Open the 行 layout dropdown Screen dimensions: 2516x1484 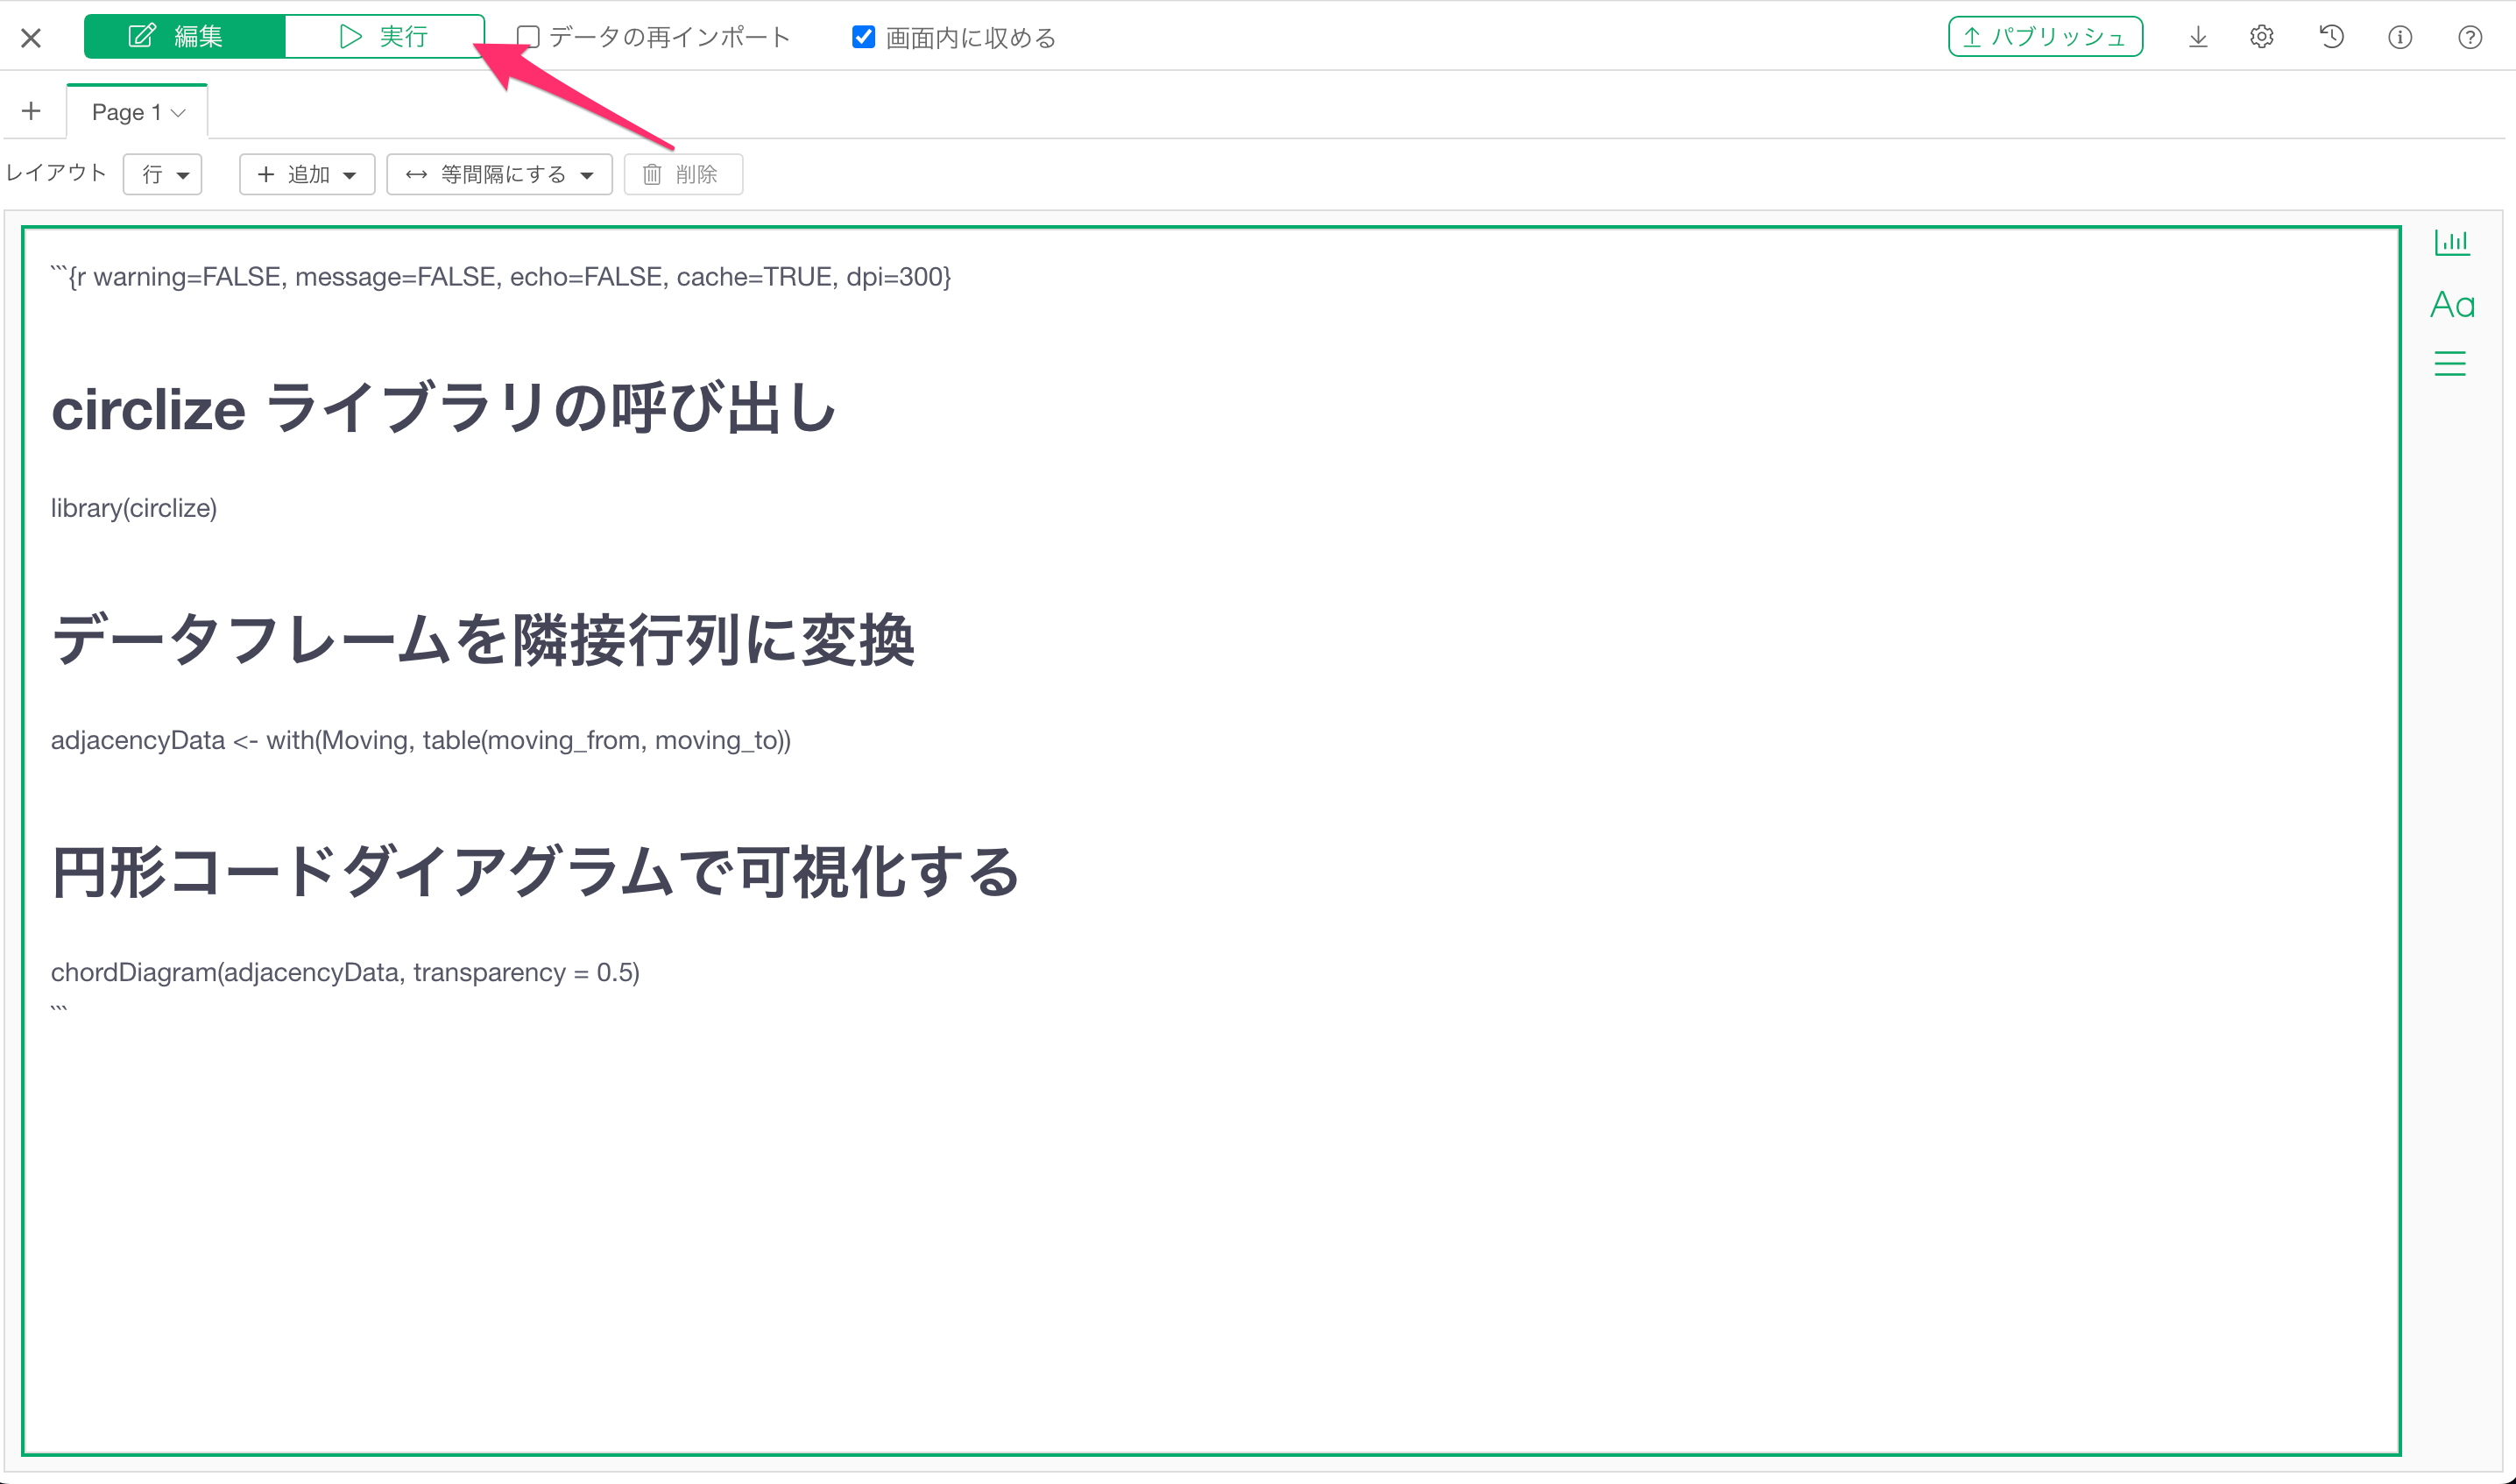163,174
